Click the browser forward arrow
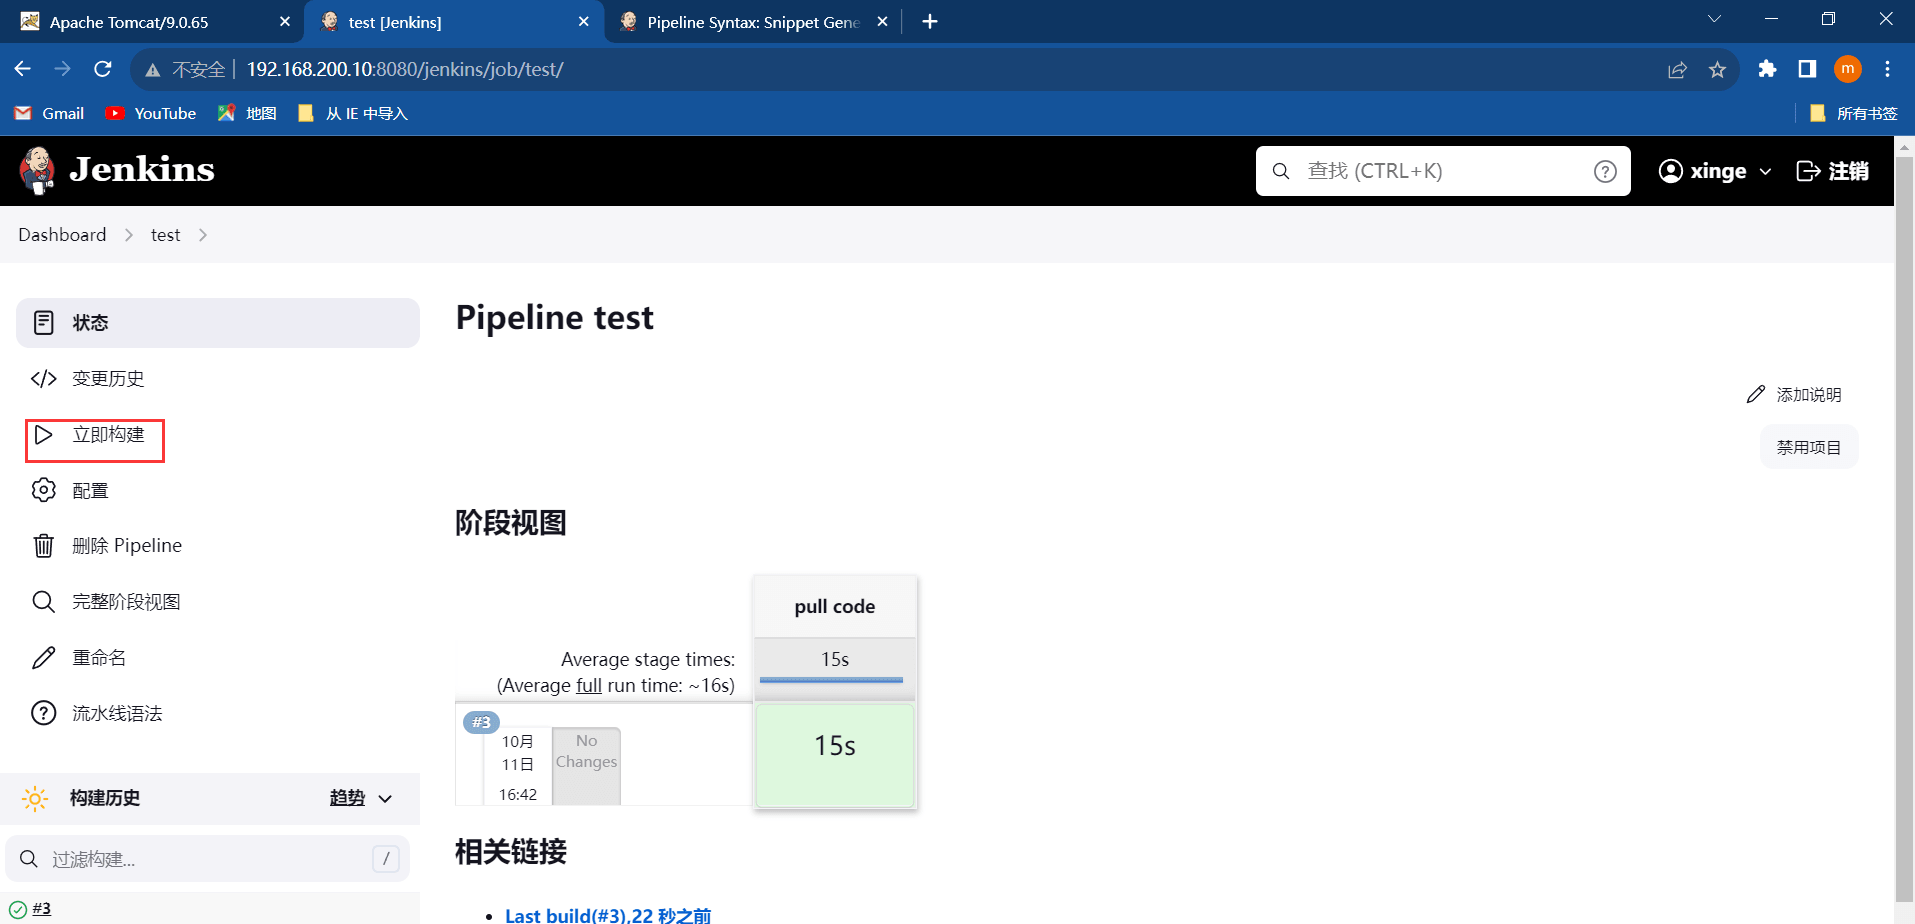Image resolution: width=1915 pixels, height=924 pixels. pyautogui.click(x=63, y=69)
